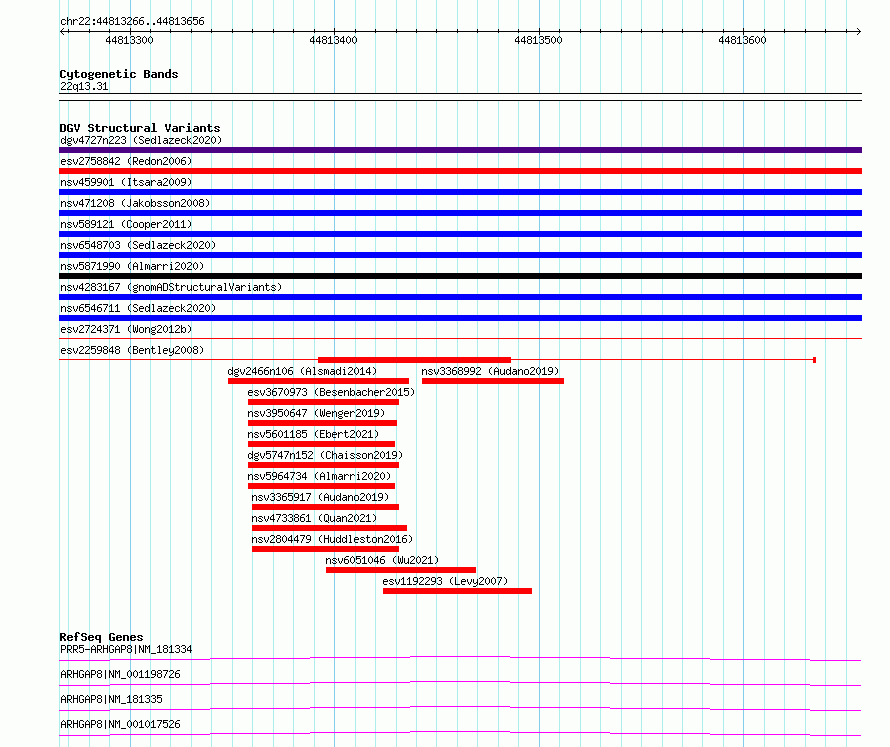The width and height of the screenshot is (890, 747).
Task: Click ruler position 44813300
Action: tap(129, 40)
